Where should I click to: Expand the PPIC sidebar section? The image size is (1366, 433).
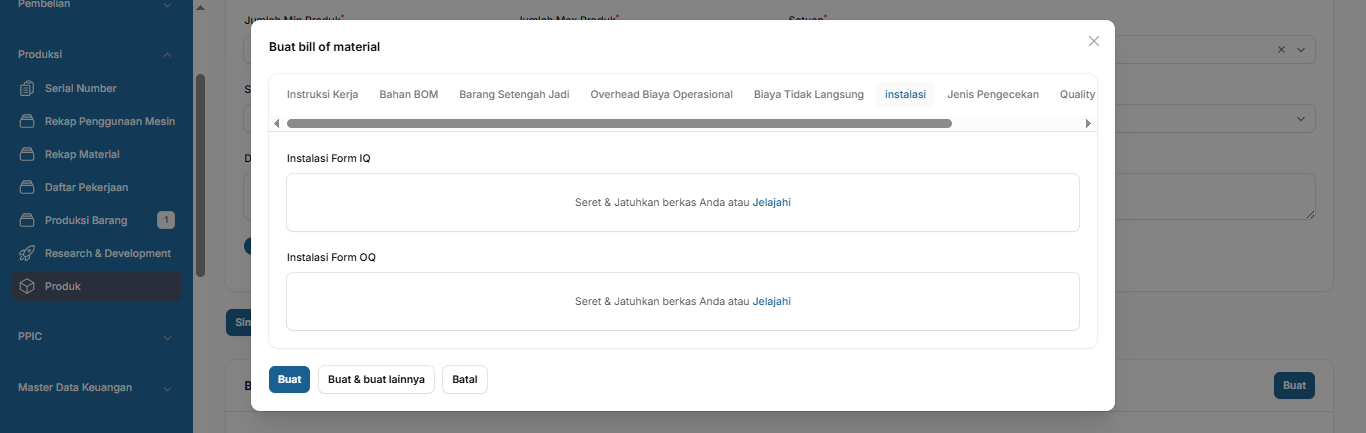click(167, 337)
